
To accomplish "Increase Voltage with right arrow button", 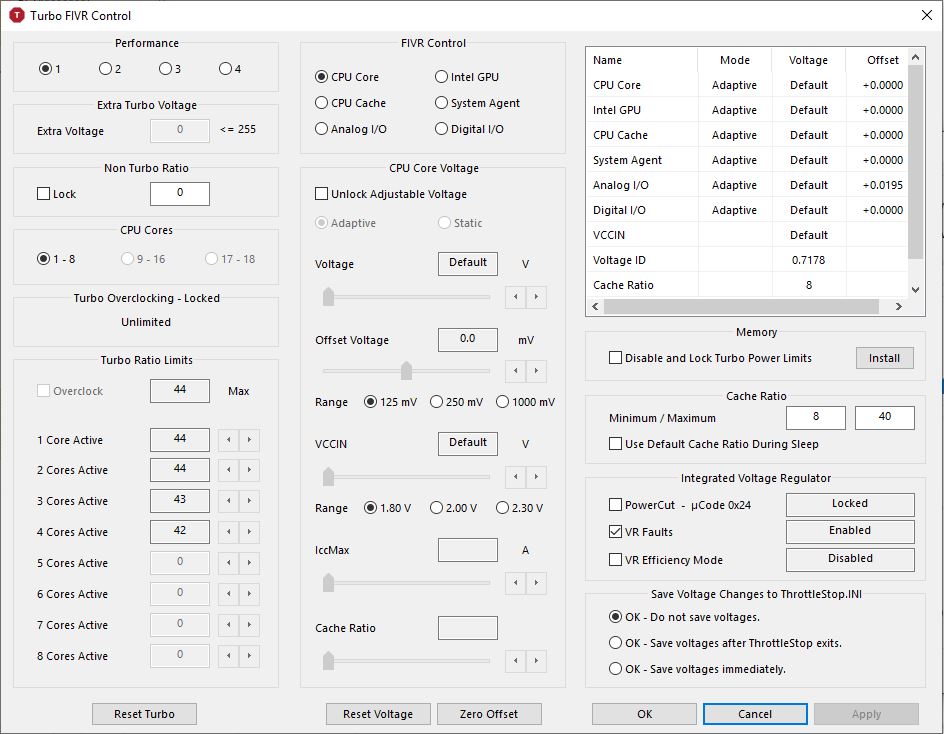I will click(536, 297).
